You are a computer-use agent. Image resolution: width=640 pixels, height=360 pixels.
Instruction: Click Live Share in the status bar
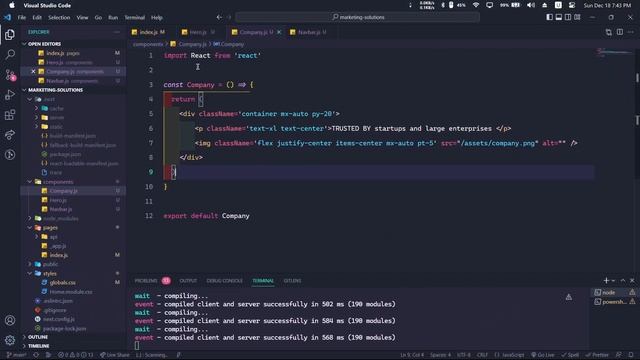pyautogui.click(x=115, y=355)
